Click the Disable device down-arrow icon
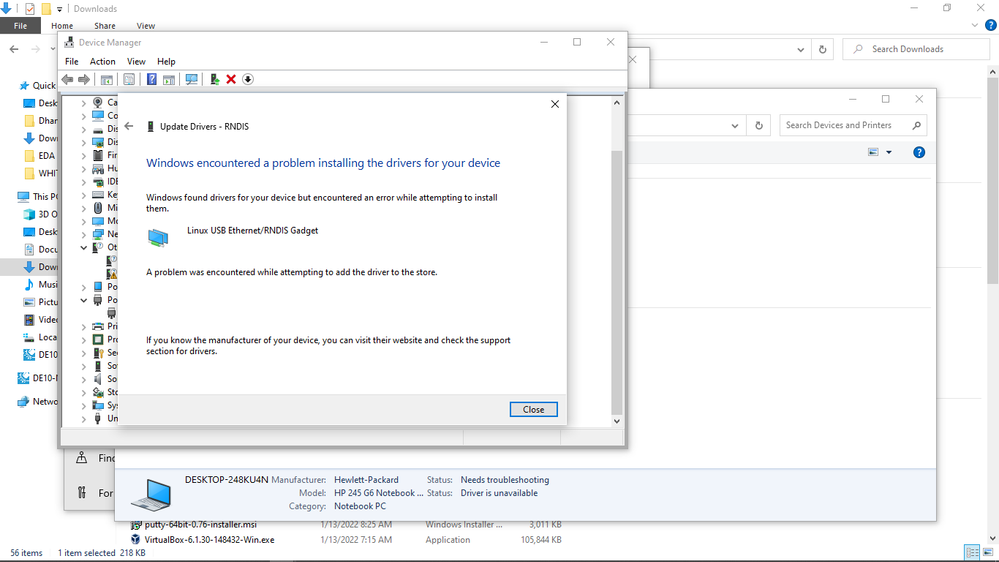999x562 pixels. tap(248, 79)
